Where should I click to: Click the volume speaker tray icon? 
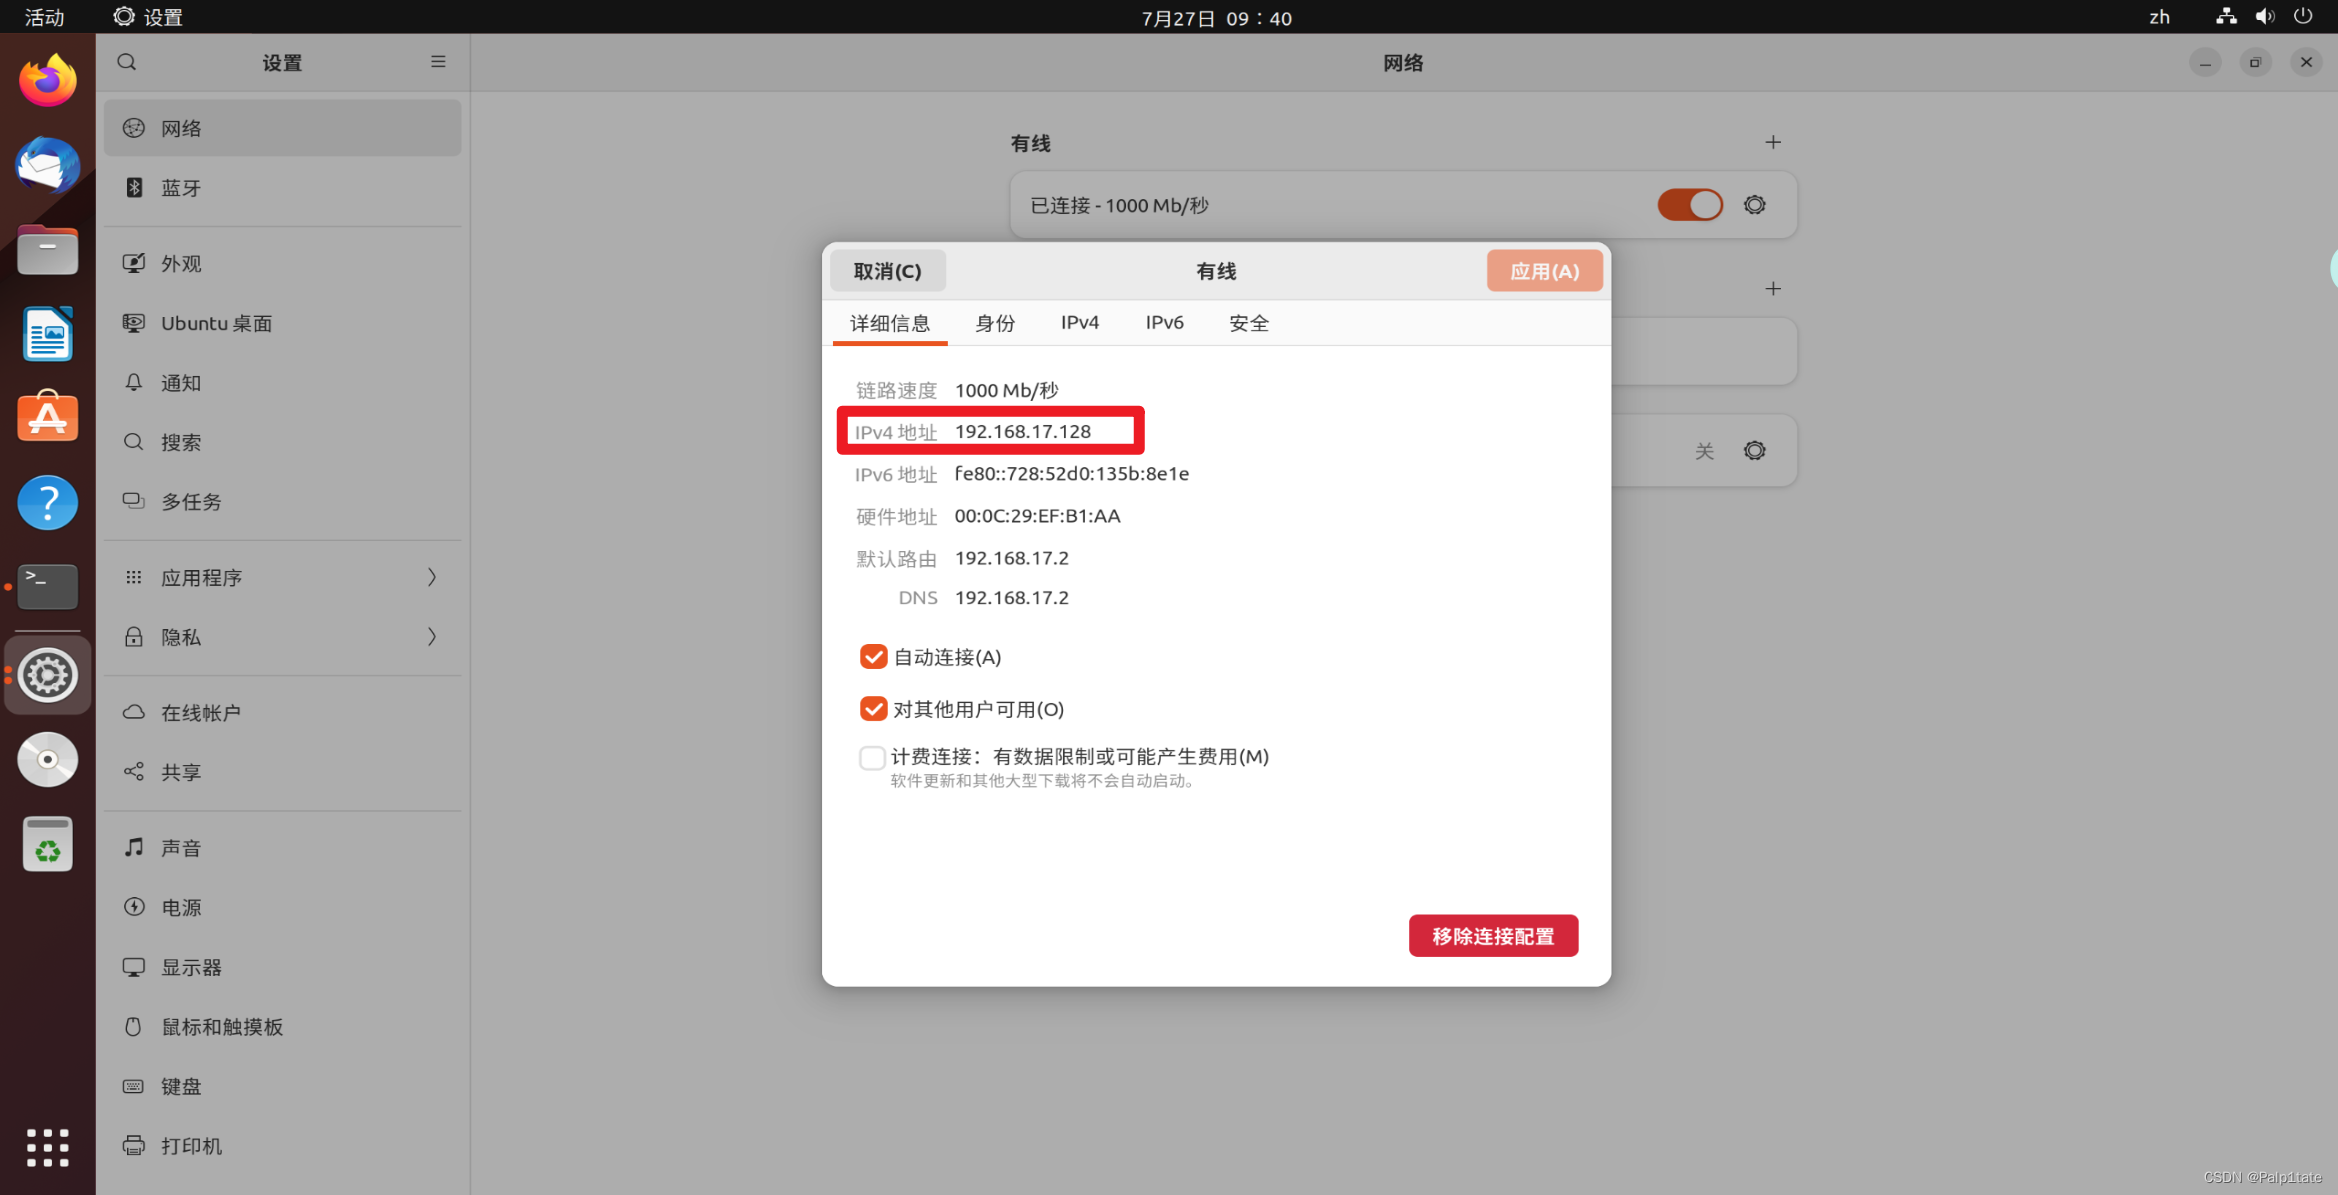pyautogui.click(x=2265, y=17)
